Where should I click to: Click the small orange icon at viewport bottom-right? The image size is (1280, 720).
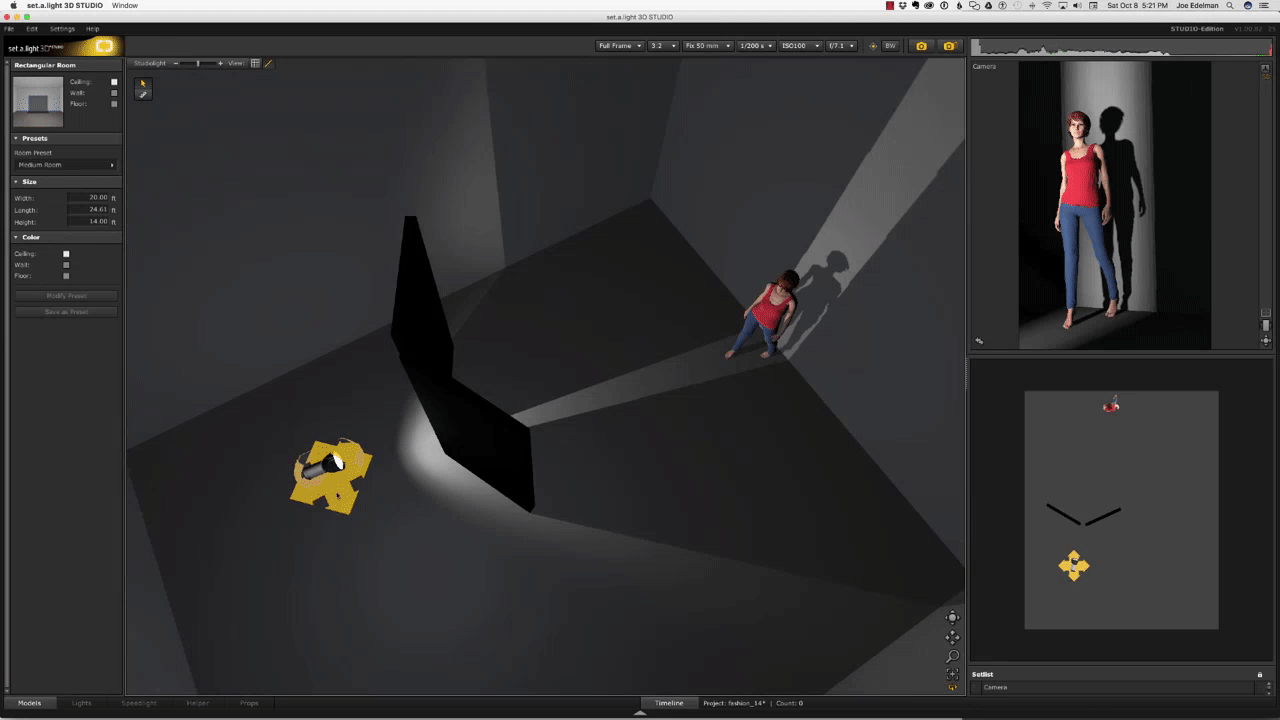(x=952, y=687)
